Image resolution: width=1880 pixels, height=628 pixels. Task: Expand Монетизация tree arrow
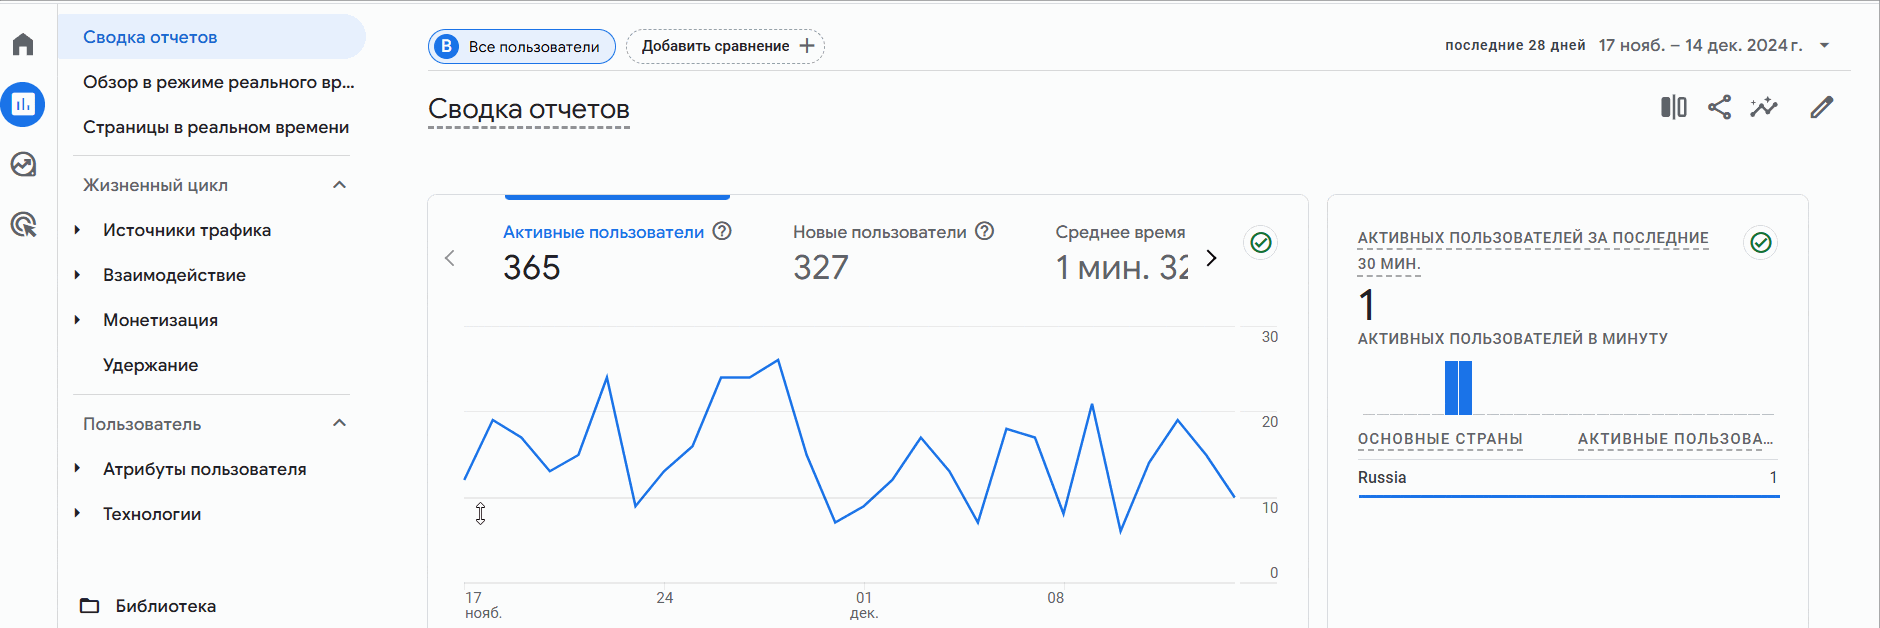click(78, 320)
